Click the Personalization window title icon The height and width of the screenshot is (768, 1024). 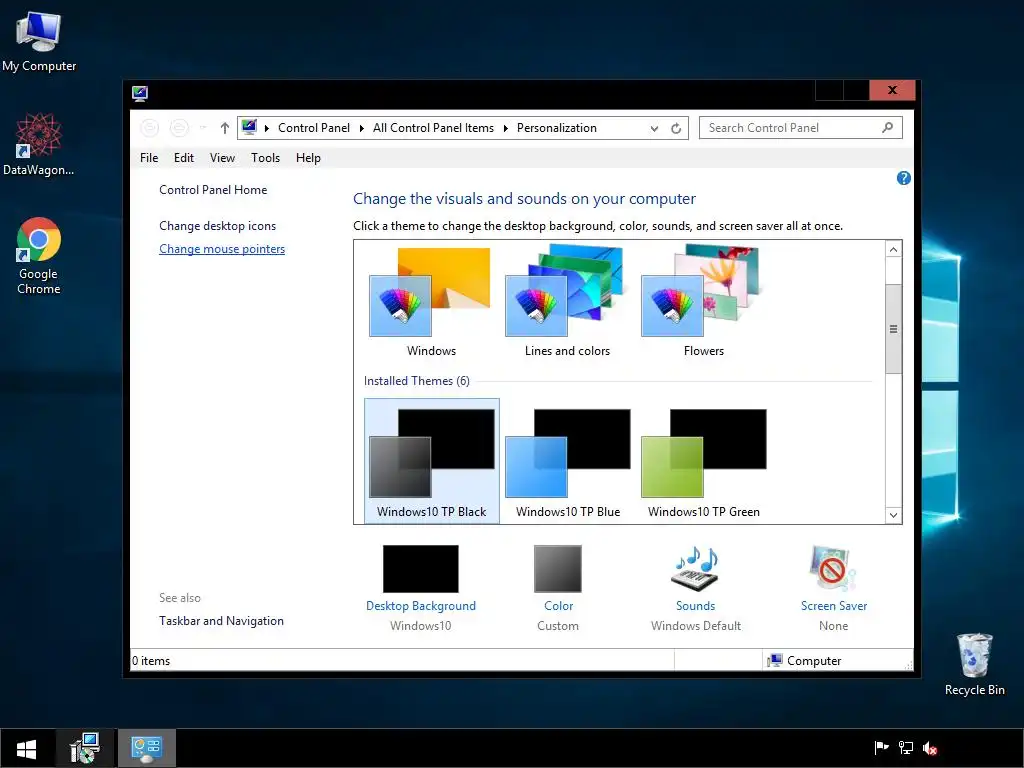pos(140,93)
